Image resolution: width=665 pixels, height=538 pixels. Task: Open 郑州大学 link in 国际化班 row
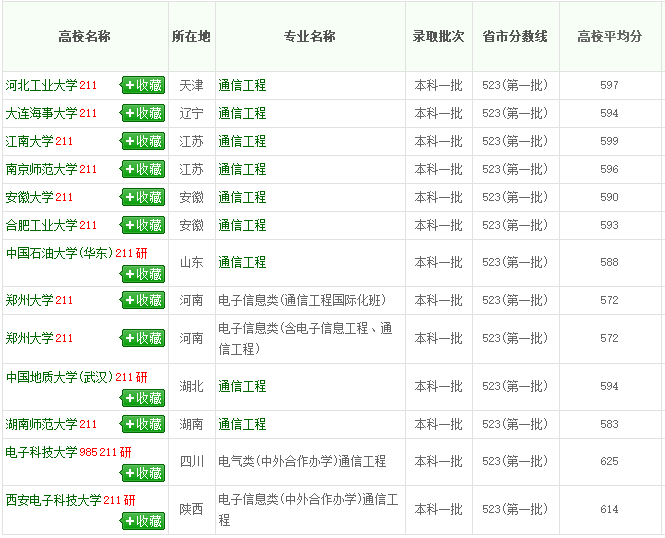tap(29, 300)
